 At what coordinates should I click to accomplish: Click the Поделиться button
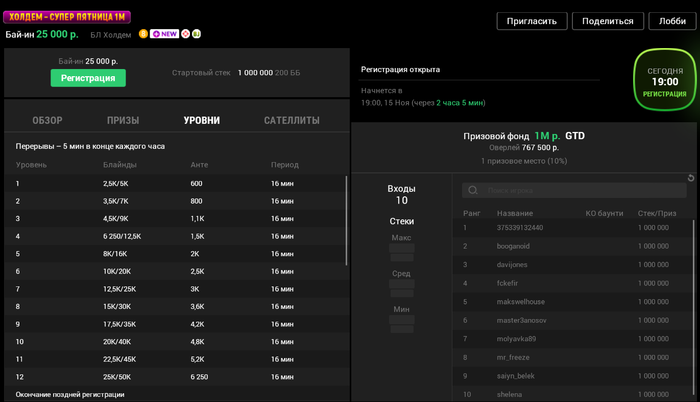pos(607,21)
